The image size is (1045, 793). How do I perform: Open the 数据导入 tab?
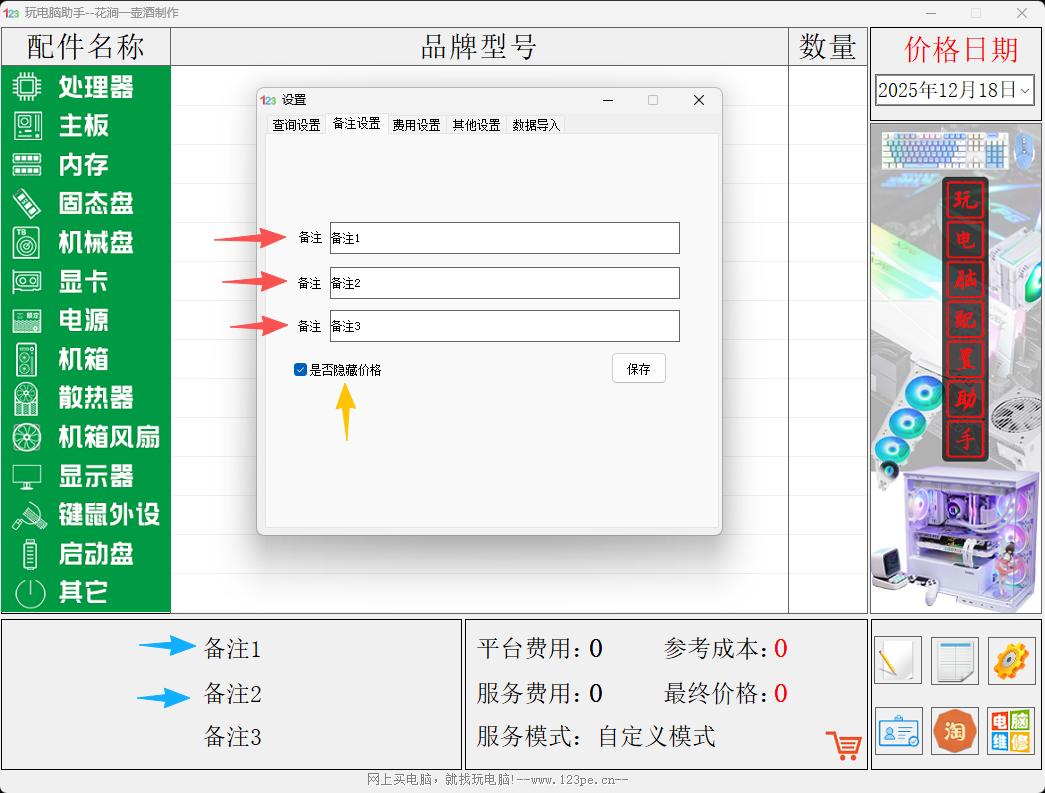coord(535,125)
